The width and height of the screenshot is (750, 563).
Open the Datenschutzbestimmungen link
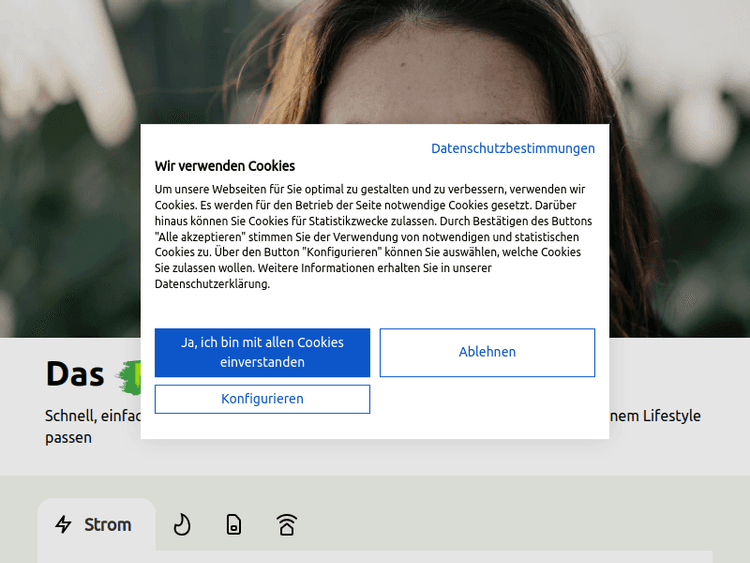[512, 148]
